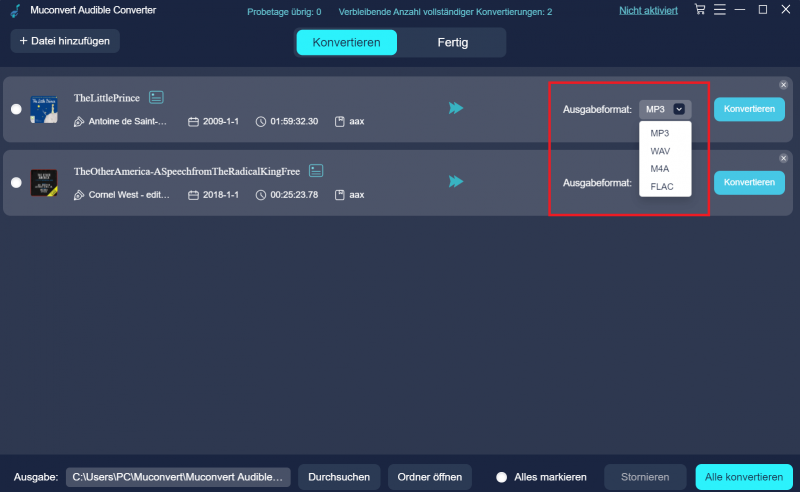800x492 pixels.
Task: Click clock icon next to 01:59:32.30
Action: [x=261, y=121]
